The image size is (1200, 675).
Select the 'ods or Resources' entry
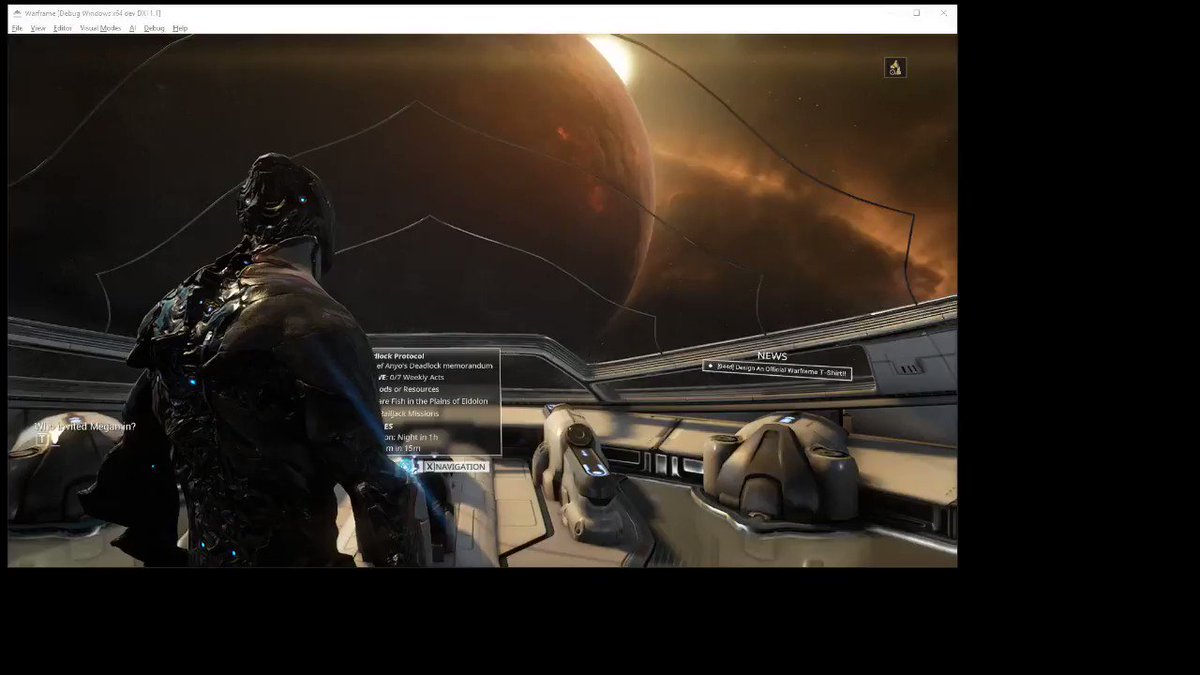[407, 389]
